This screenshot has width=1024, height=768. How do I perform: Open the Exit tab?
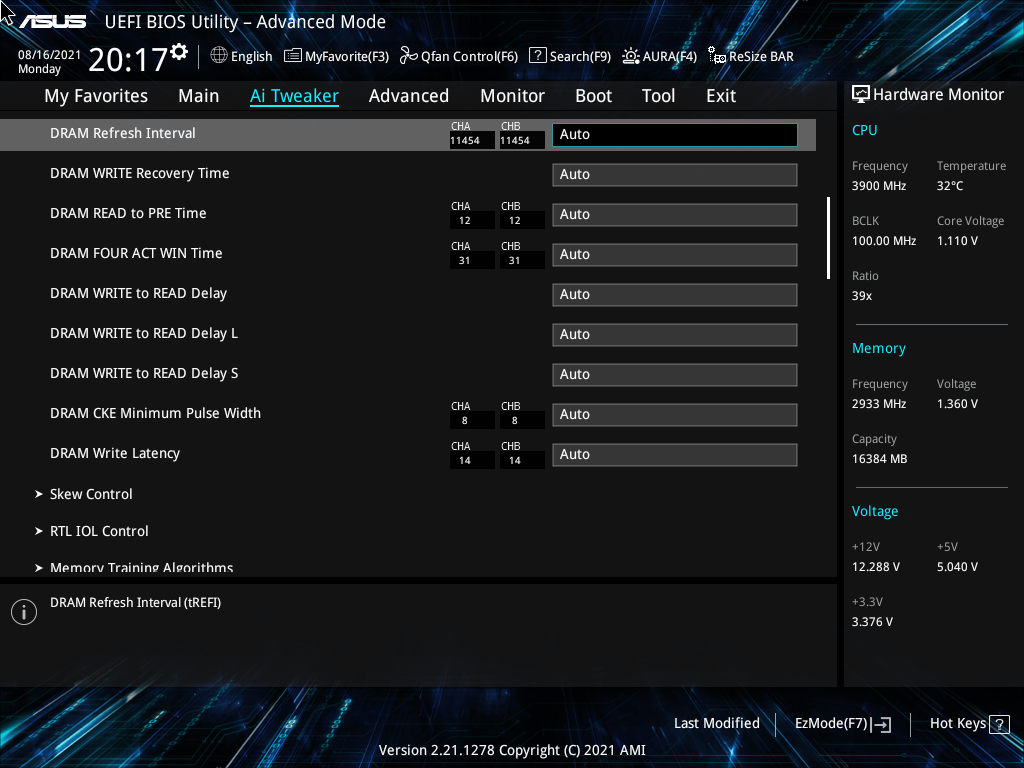tap(721, 96)
